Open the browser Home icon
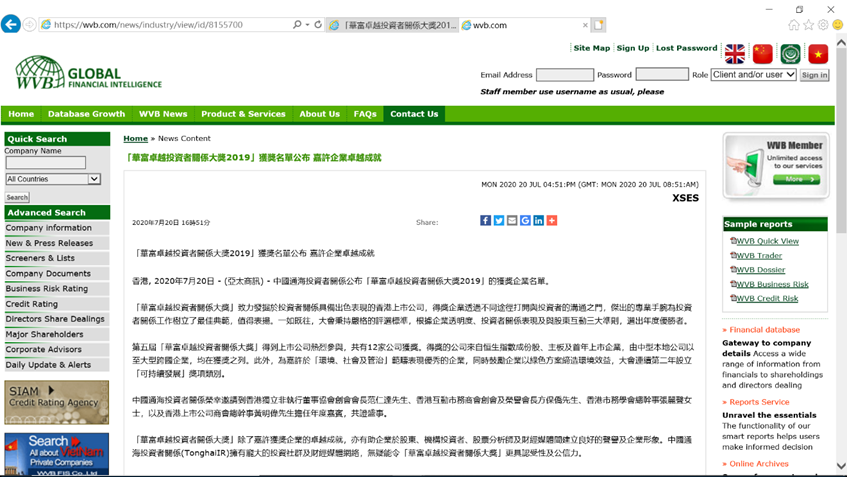847x477 pixels. (794, 25)
